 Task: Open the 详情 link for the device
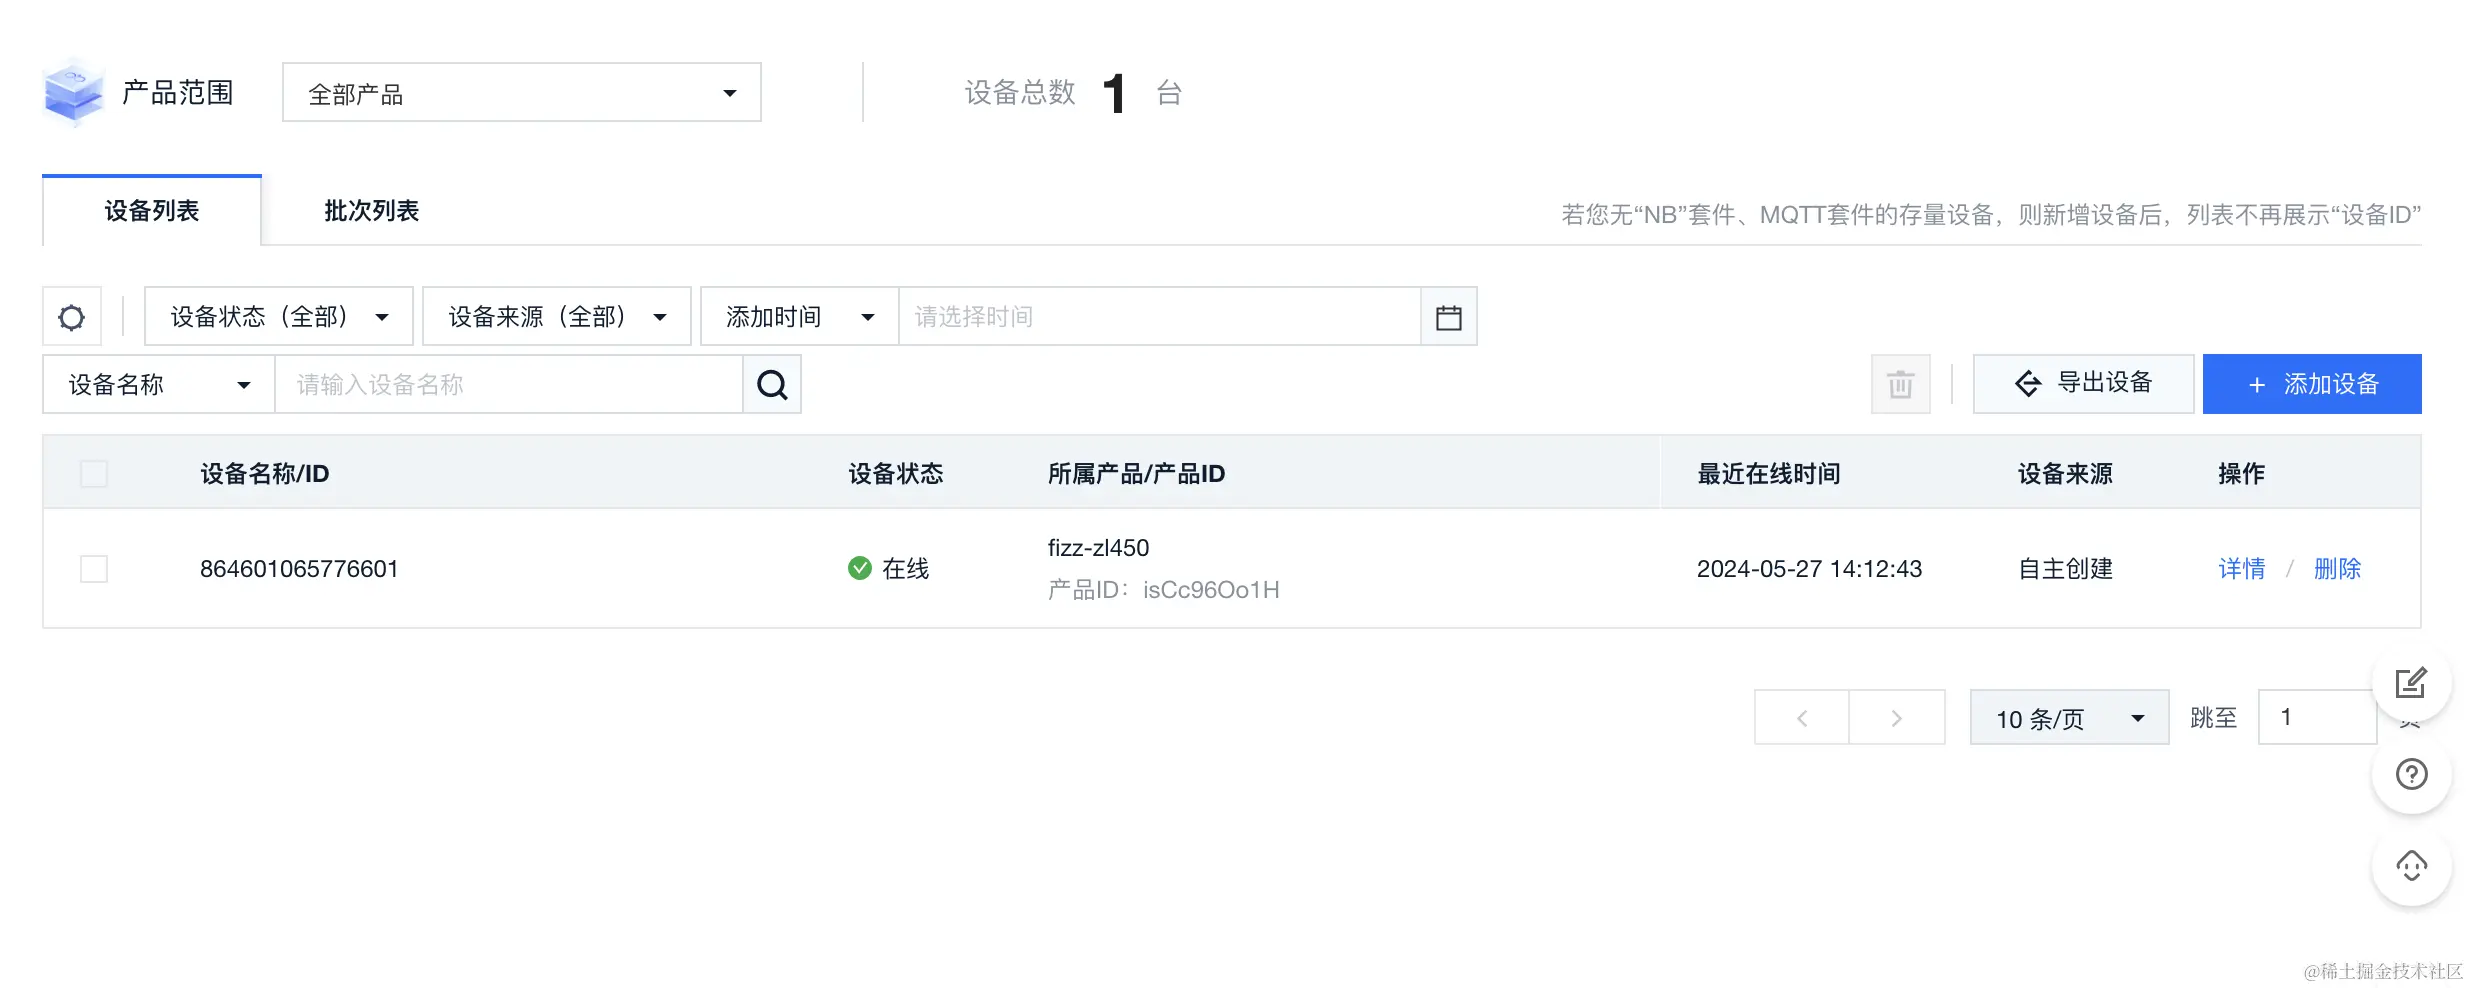(x=2241, y=569)
